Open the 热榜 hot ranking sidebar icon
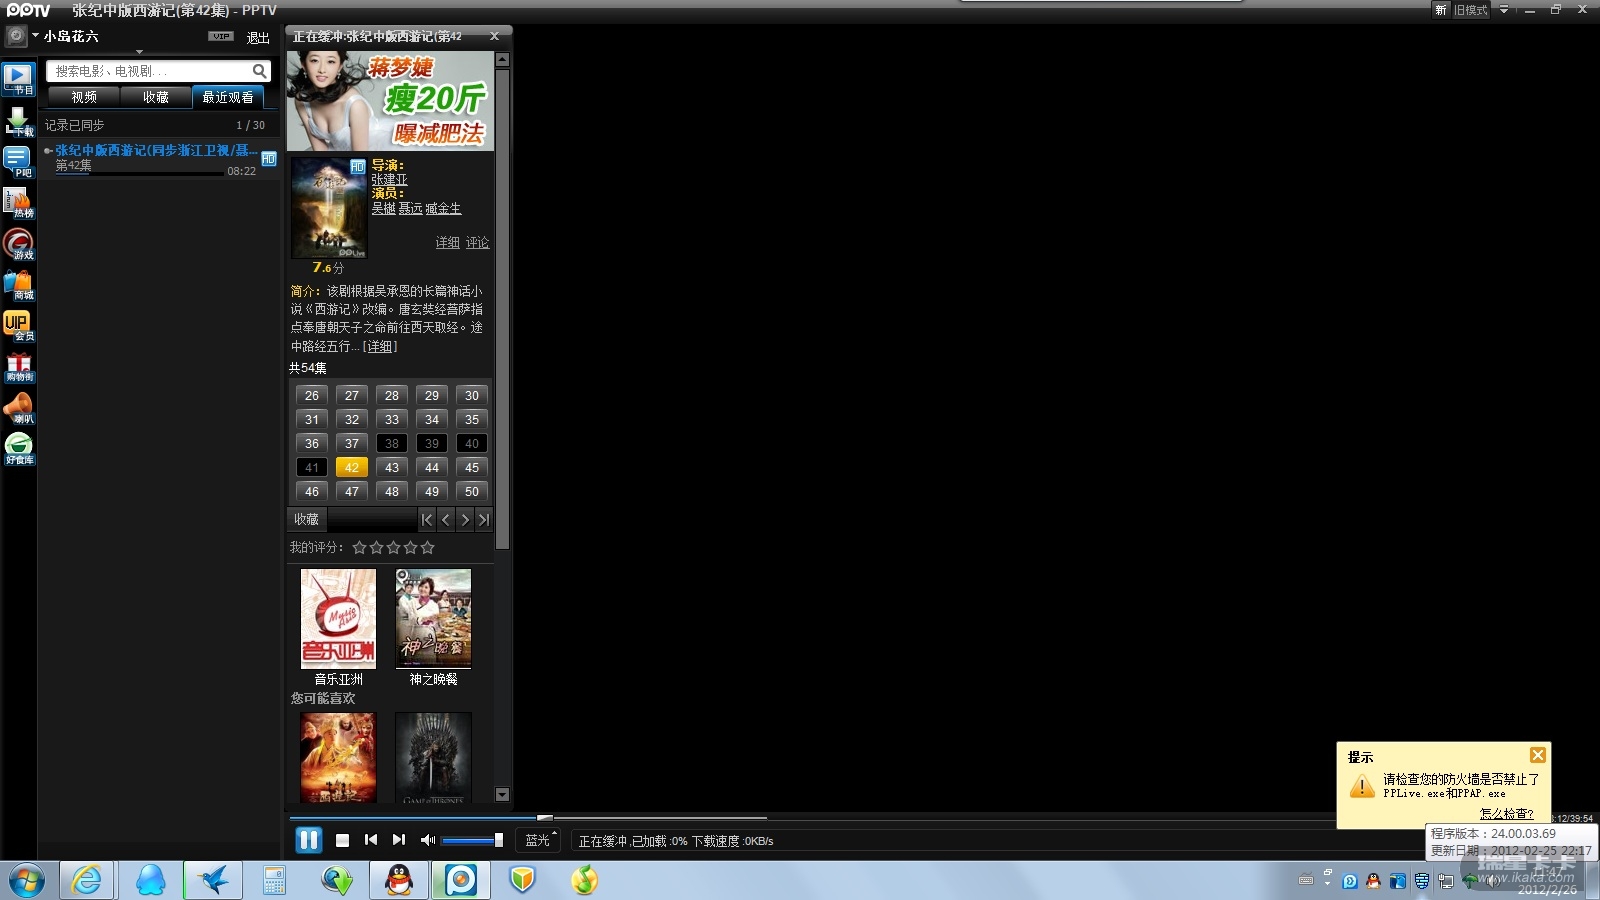 (x=18, y=203)
